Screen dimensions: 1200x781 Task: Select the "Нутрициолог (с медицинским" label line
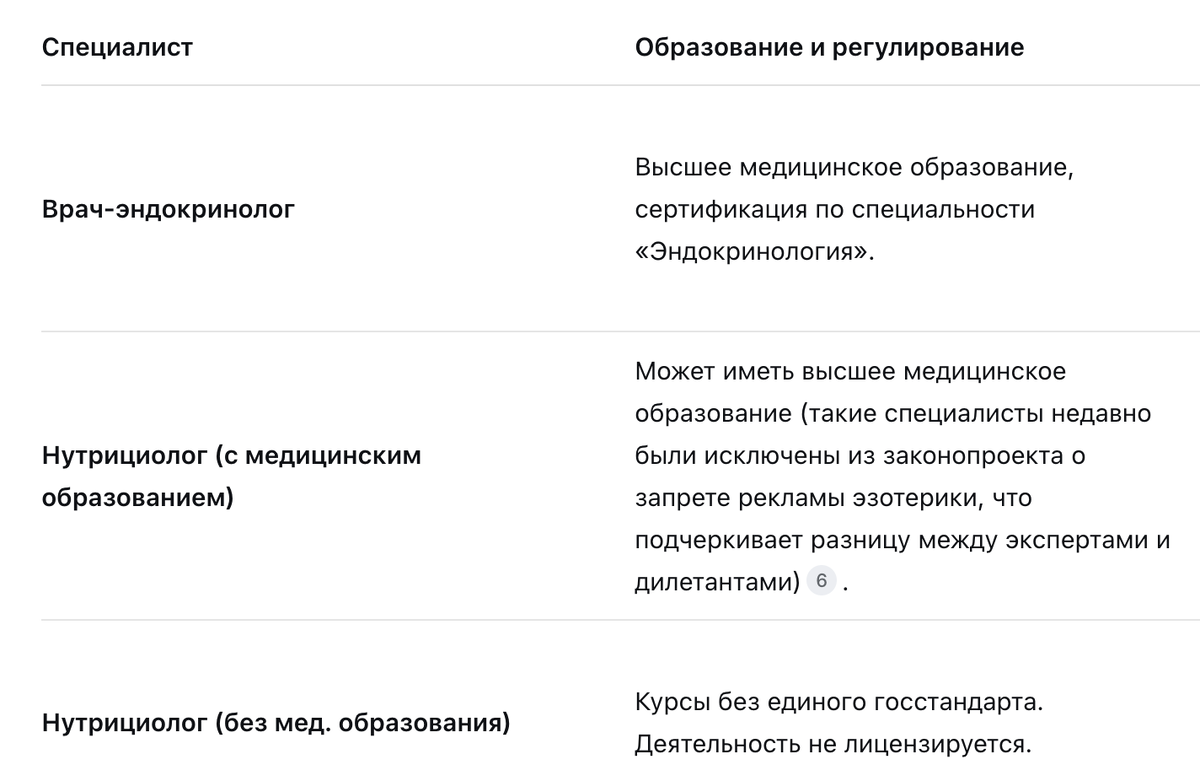point(232,456)
